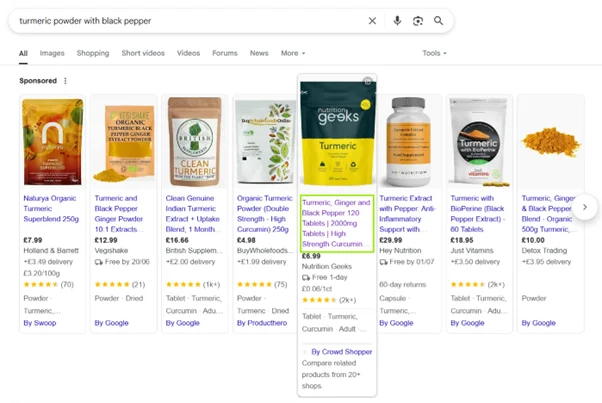The height and width of the screenshot is (403, 602).
Task: Click the Vegishake organic powder product image
Action: [124, 144]
